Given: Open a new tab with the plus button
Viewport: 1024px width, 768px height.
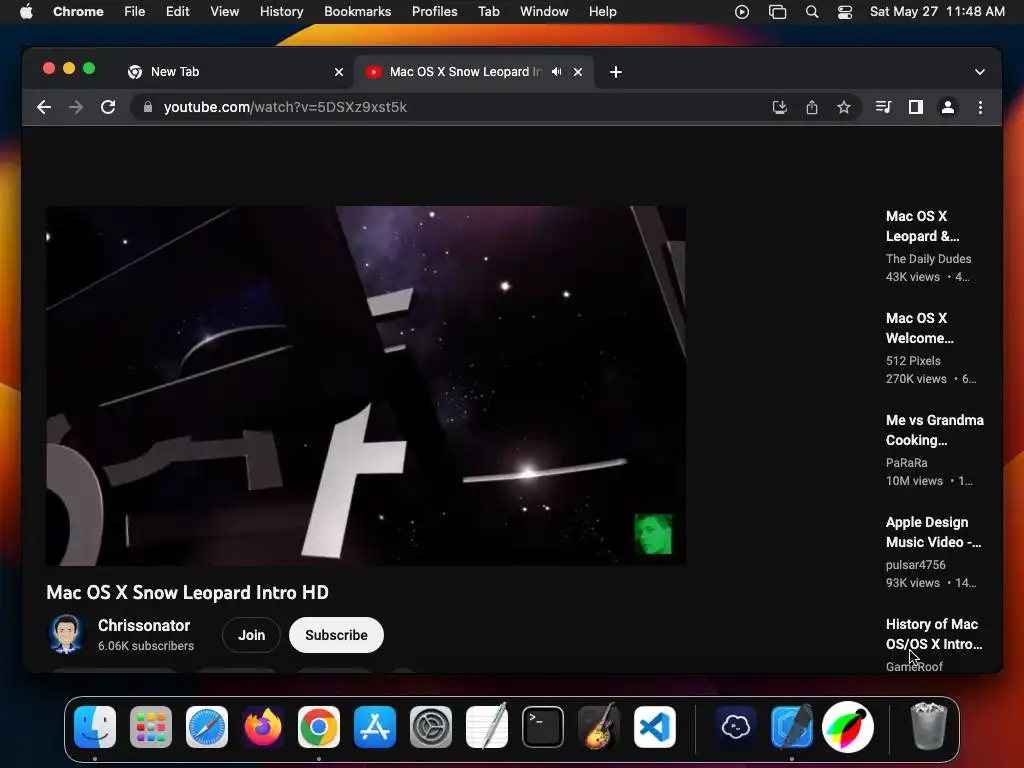Looking at the screenshot, I should click(x=615, y=72).
